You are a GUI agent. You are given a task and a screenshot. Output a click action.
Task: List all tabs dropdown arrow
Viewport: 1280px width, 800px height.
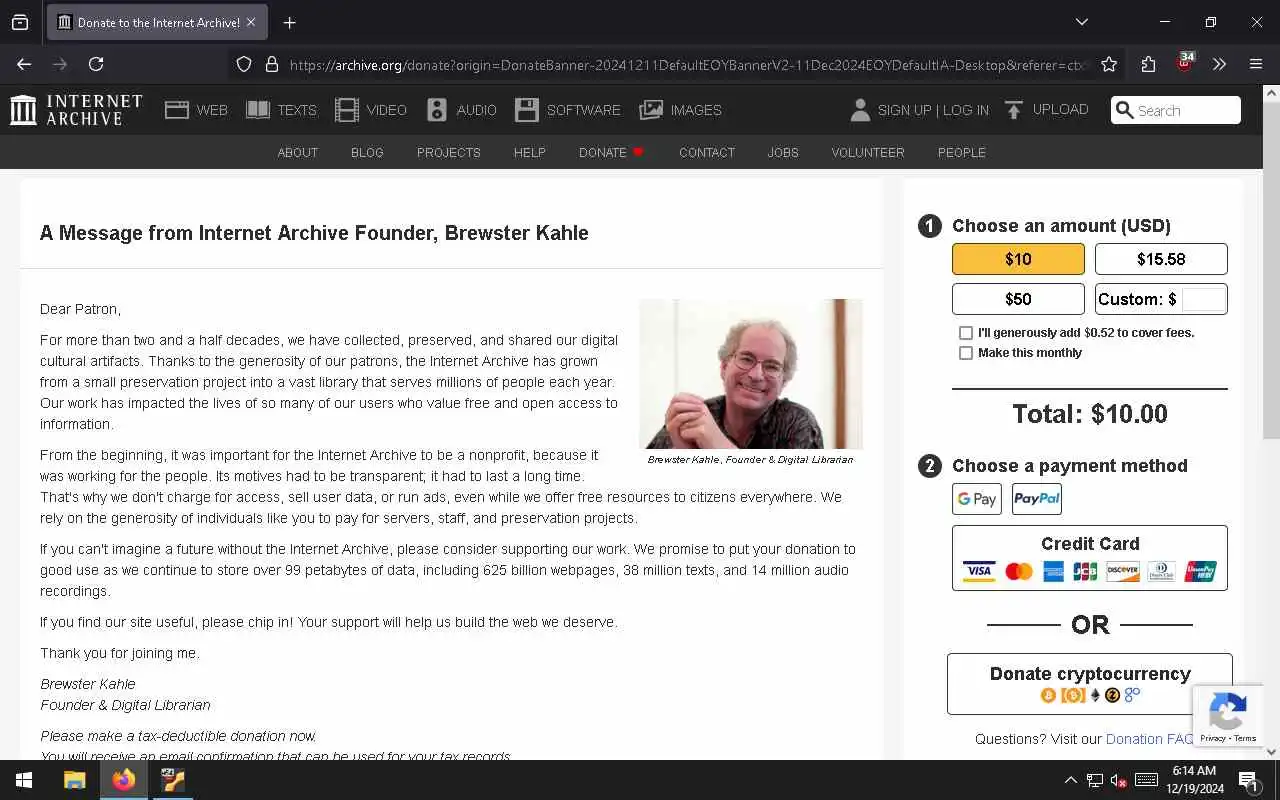pos(1082,22)
